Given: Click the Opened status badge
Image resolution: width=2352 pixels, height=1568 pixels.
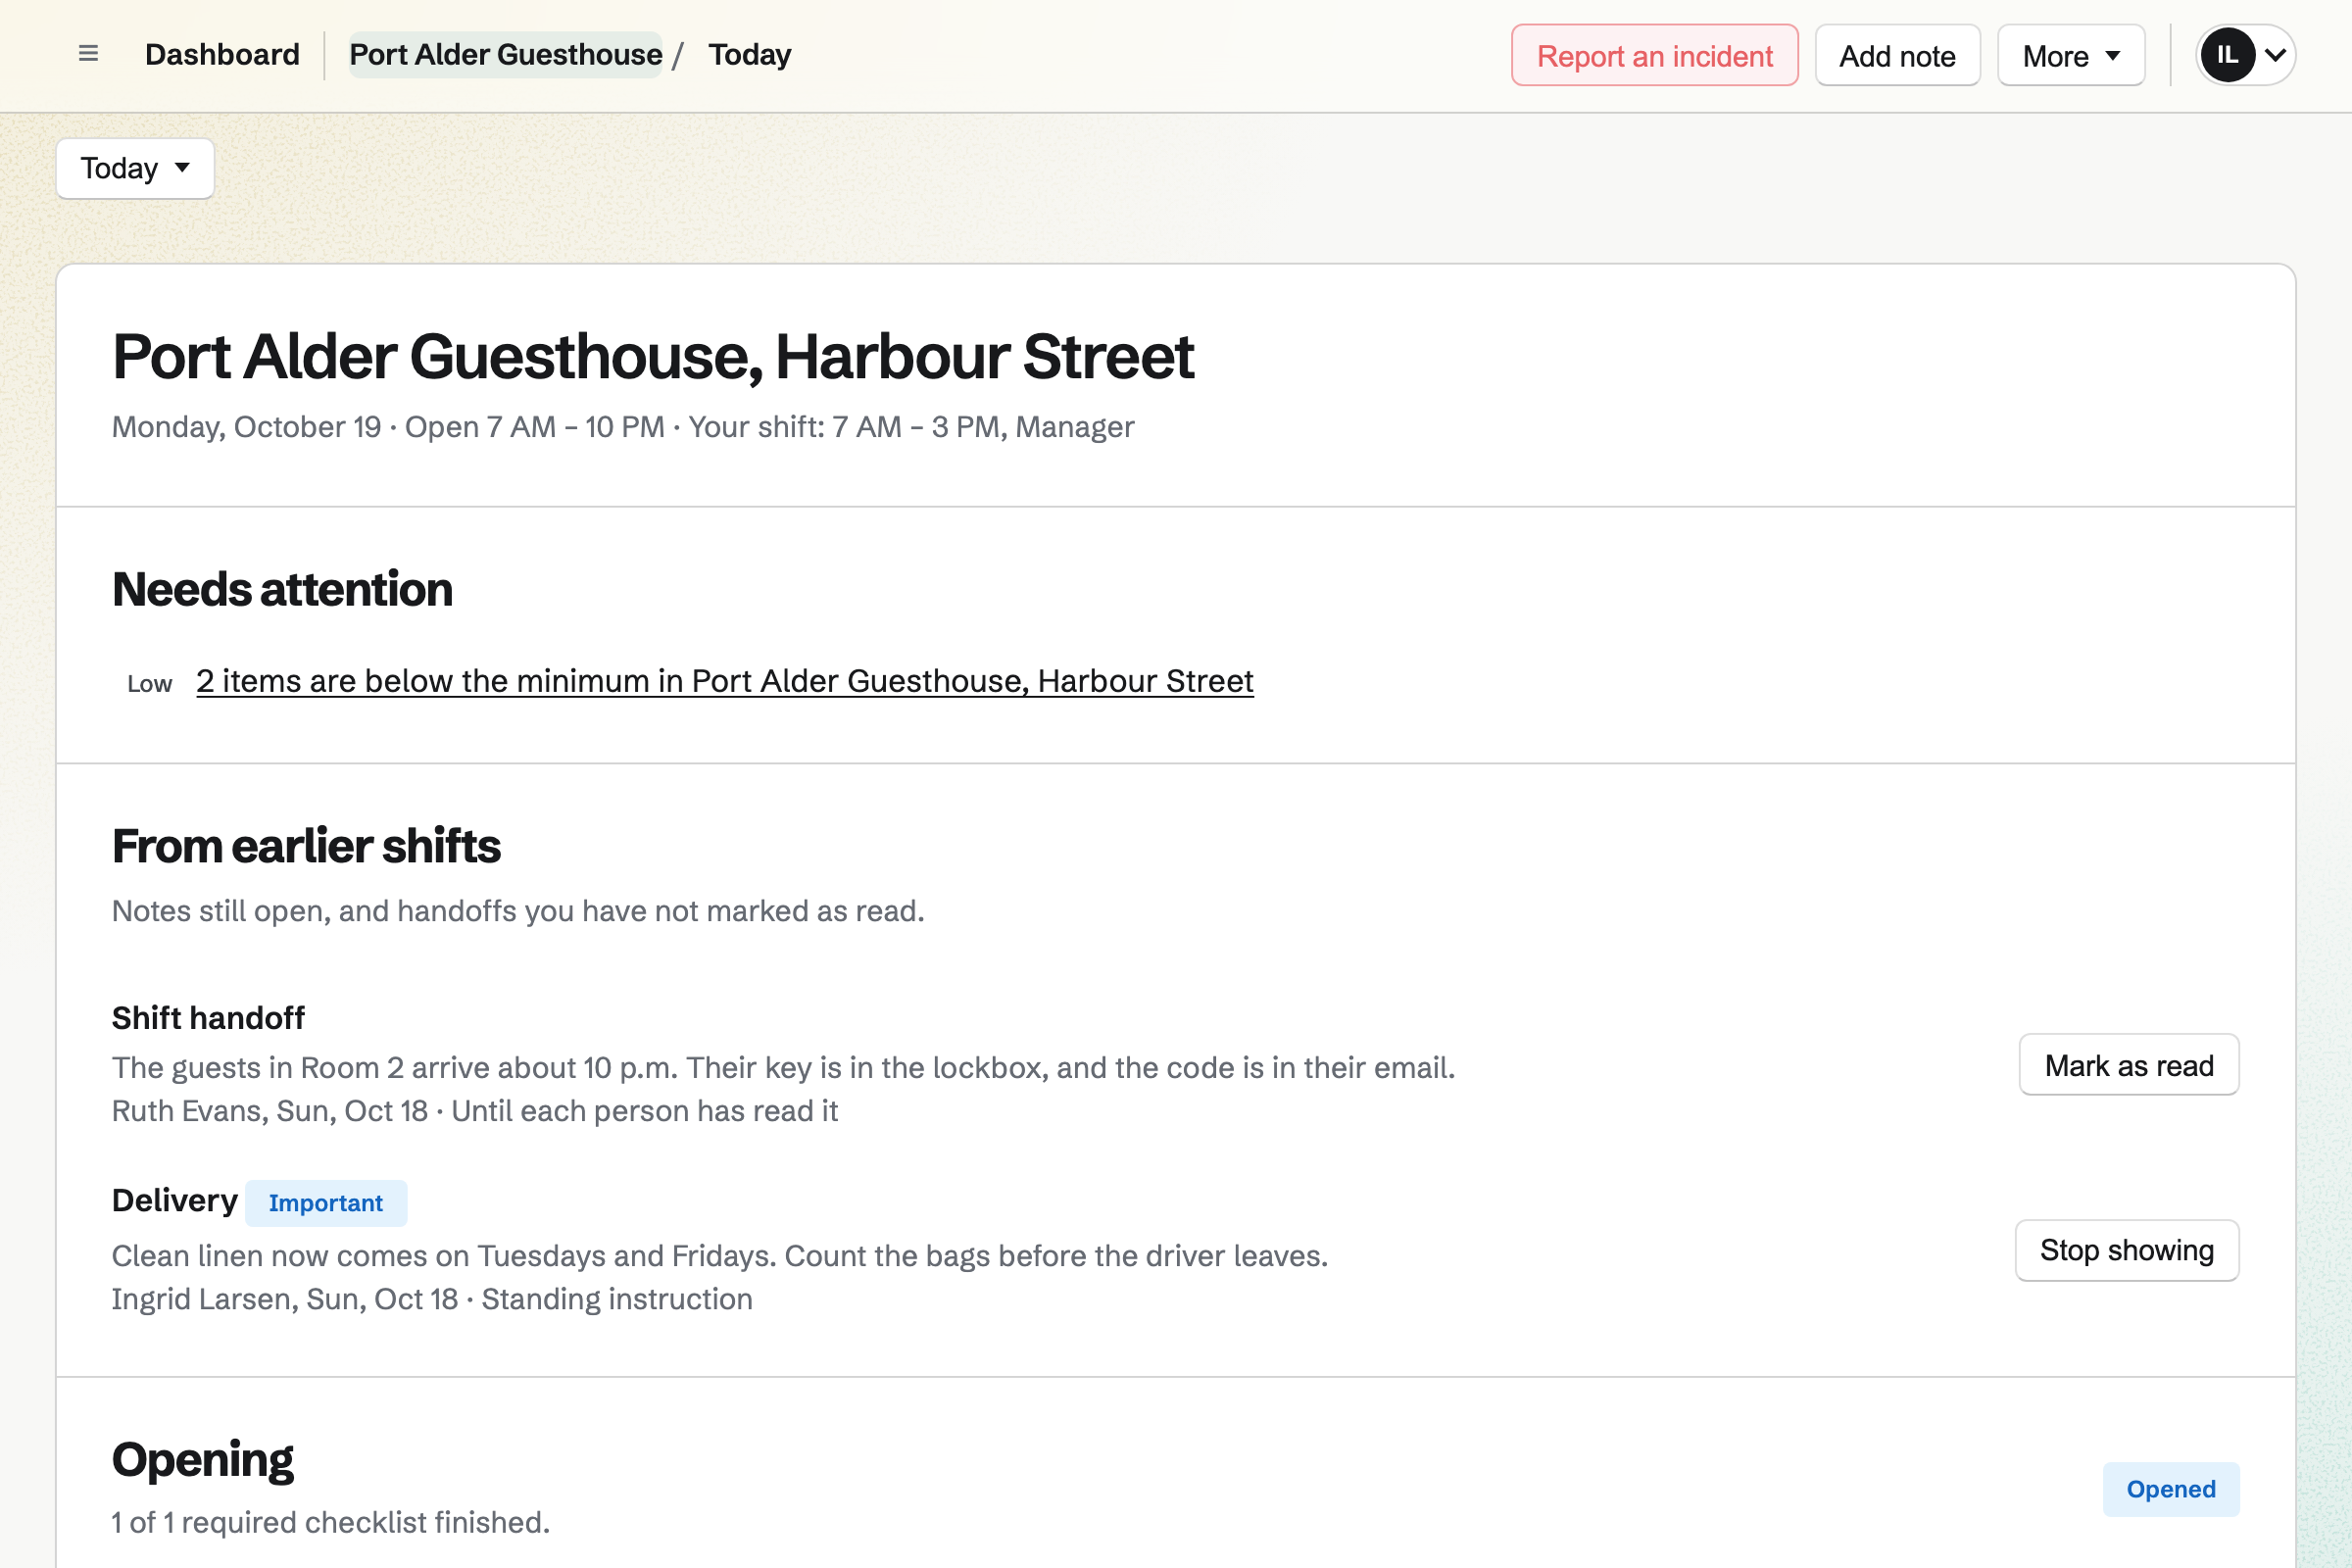Looking at the screenshot, I should (x=2170, y=1489).
